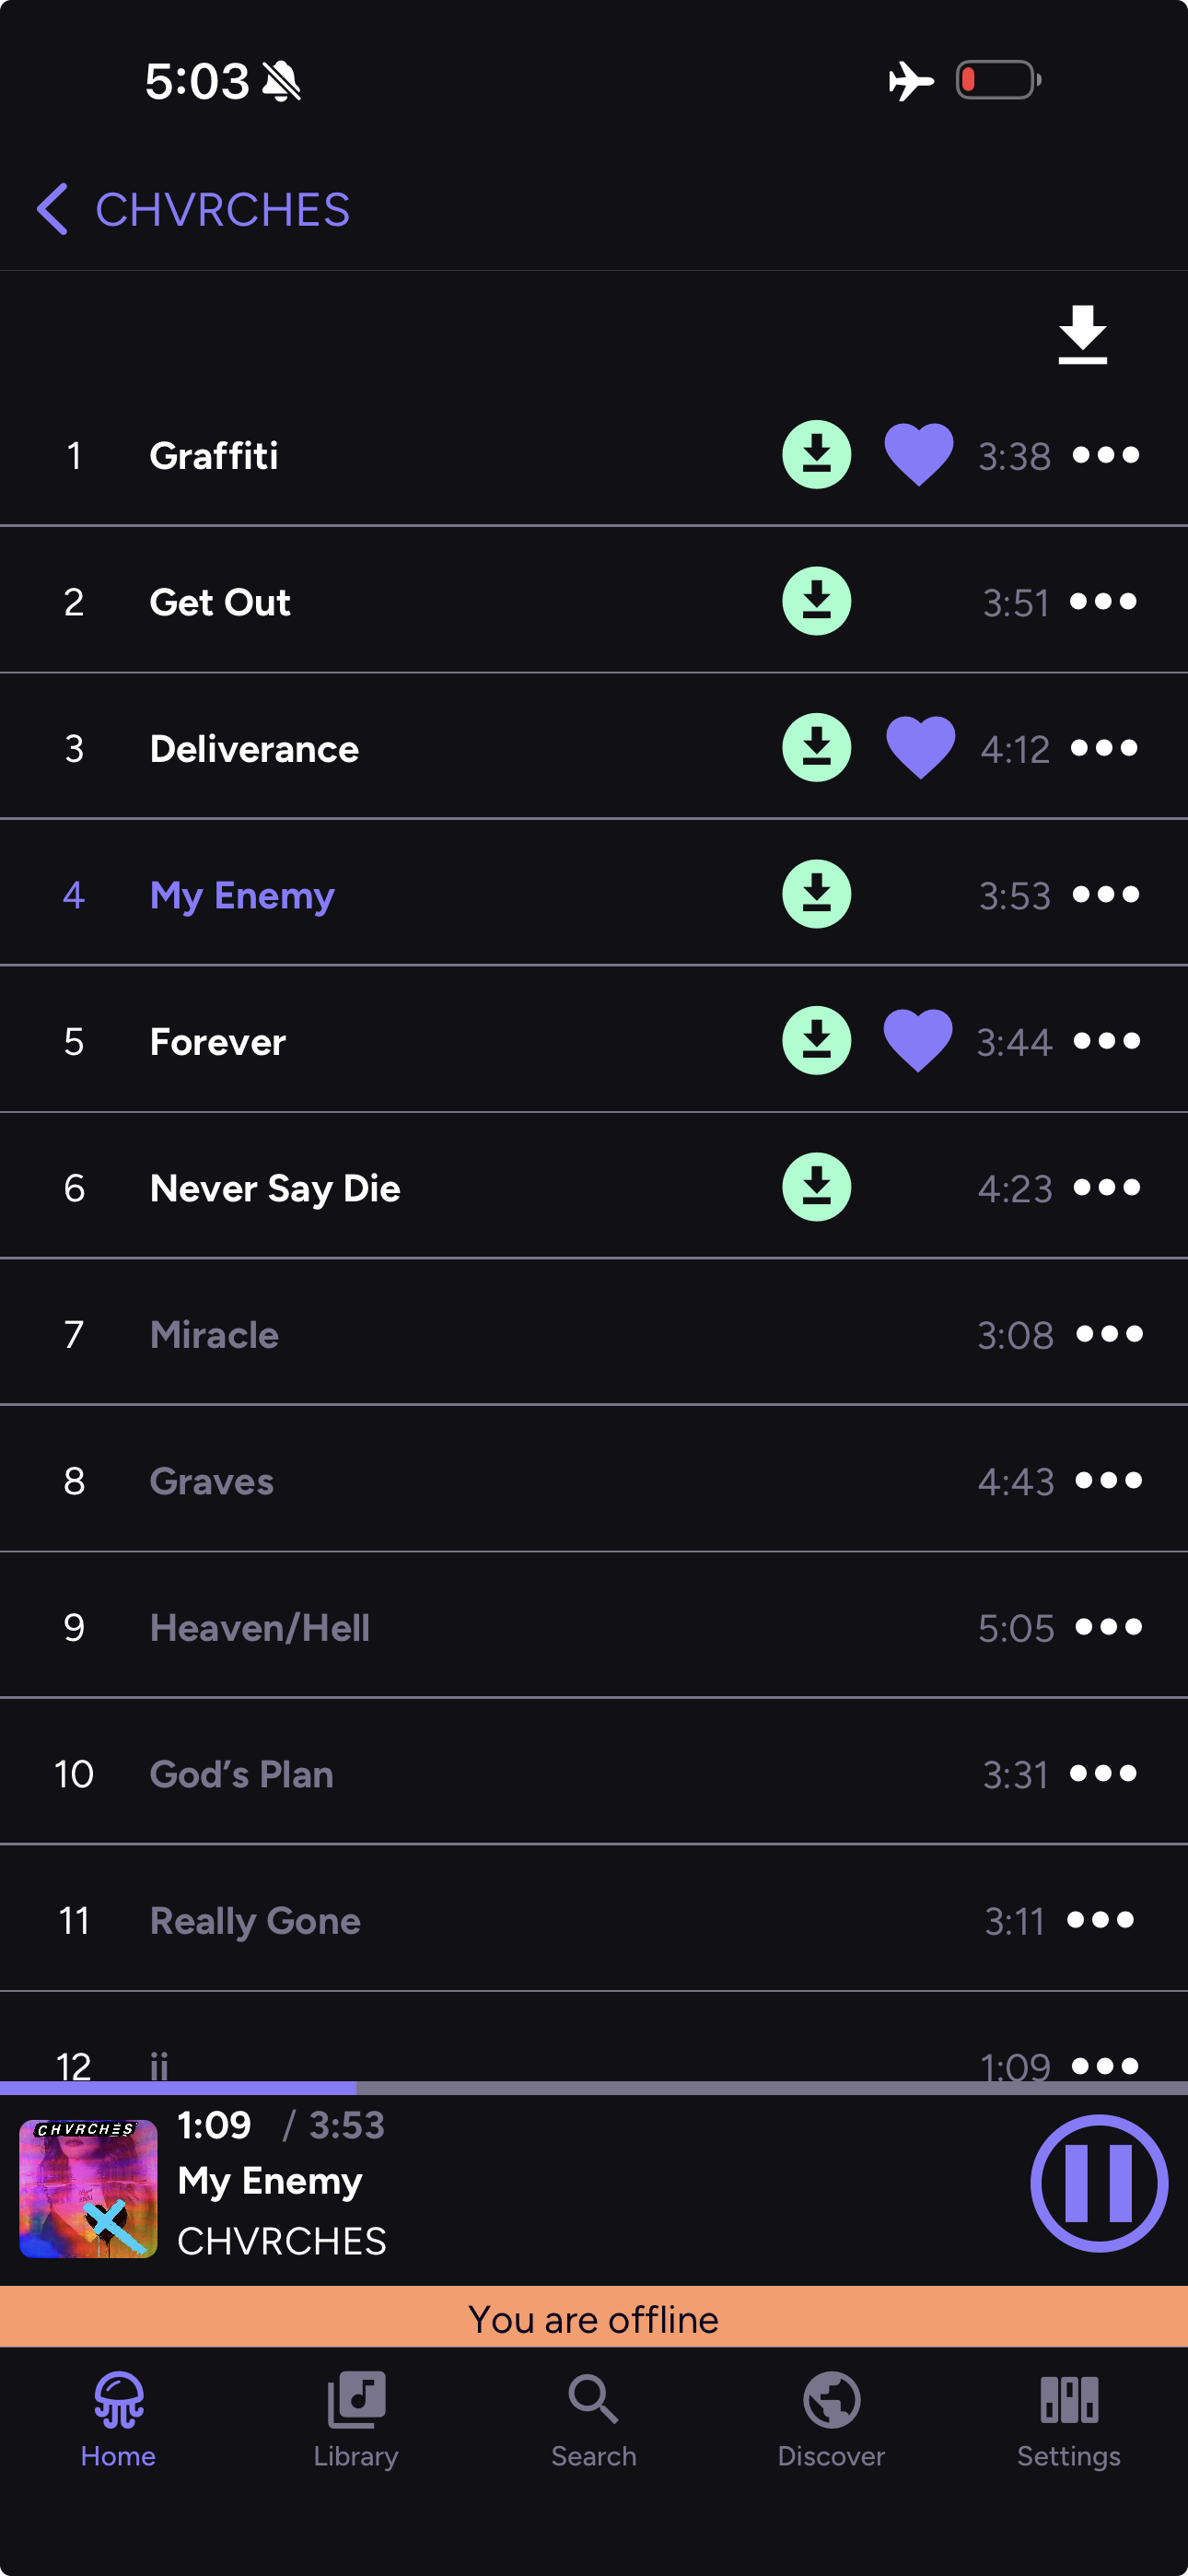Go back to the CHVRCHES artist page

tap(53, 208)
